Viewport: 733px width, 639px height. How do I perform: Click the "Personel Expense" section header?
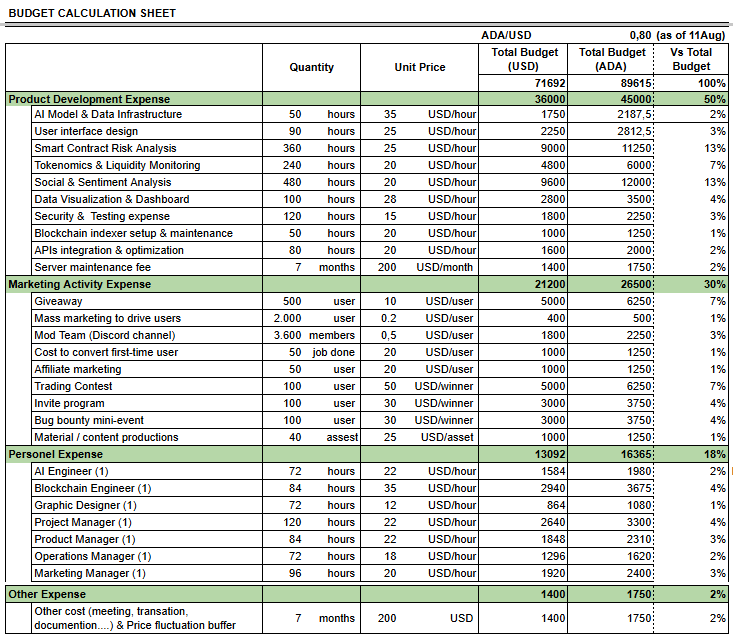coord(55,454)
